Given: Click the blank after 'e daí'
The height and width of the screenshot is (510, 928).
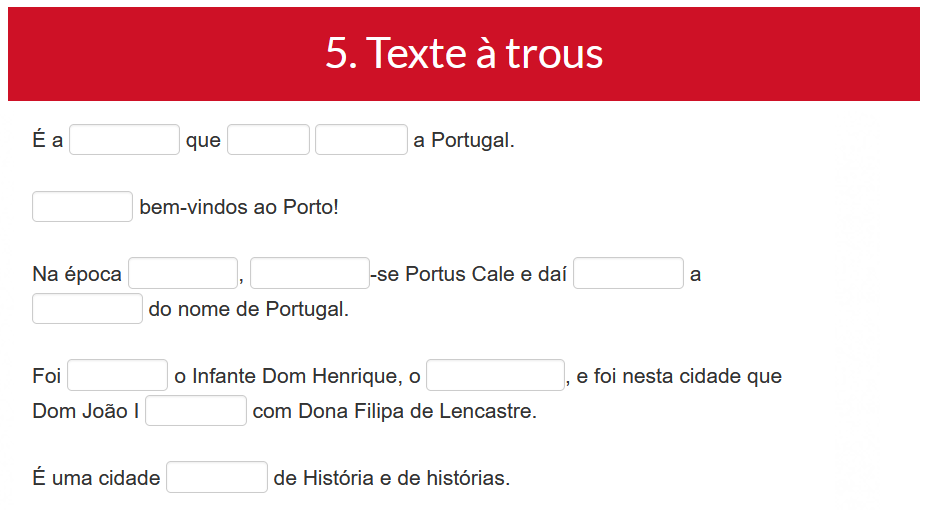Looking at the screenshot, I should tap(628, 273).
